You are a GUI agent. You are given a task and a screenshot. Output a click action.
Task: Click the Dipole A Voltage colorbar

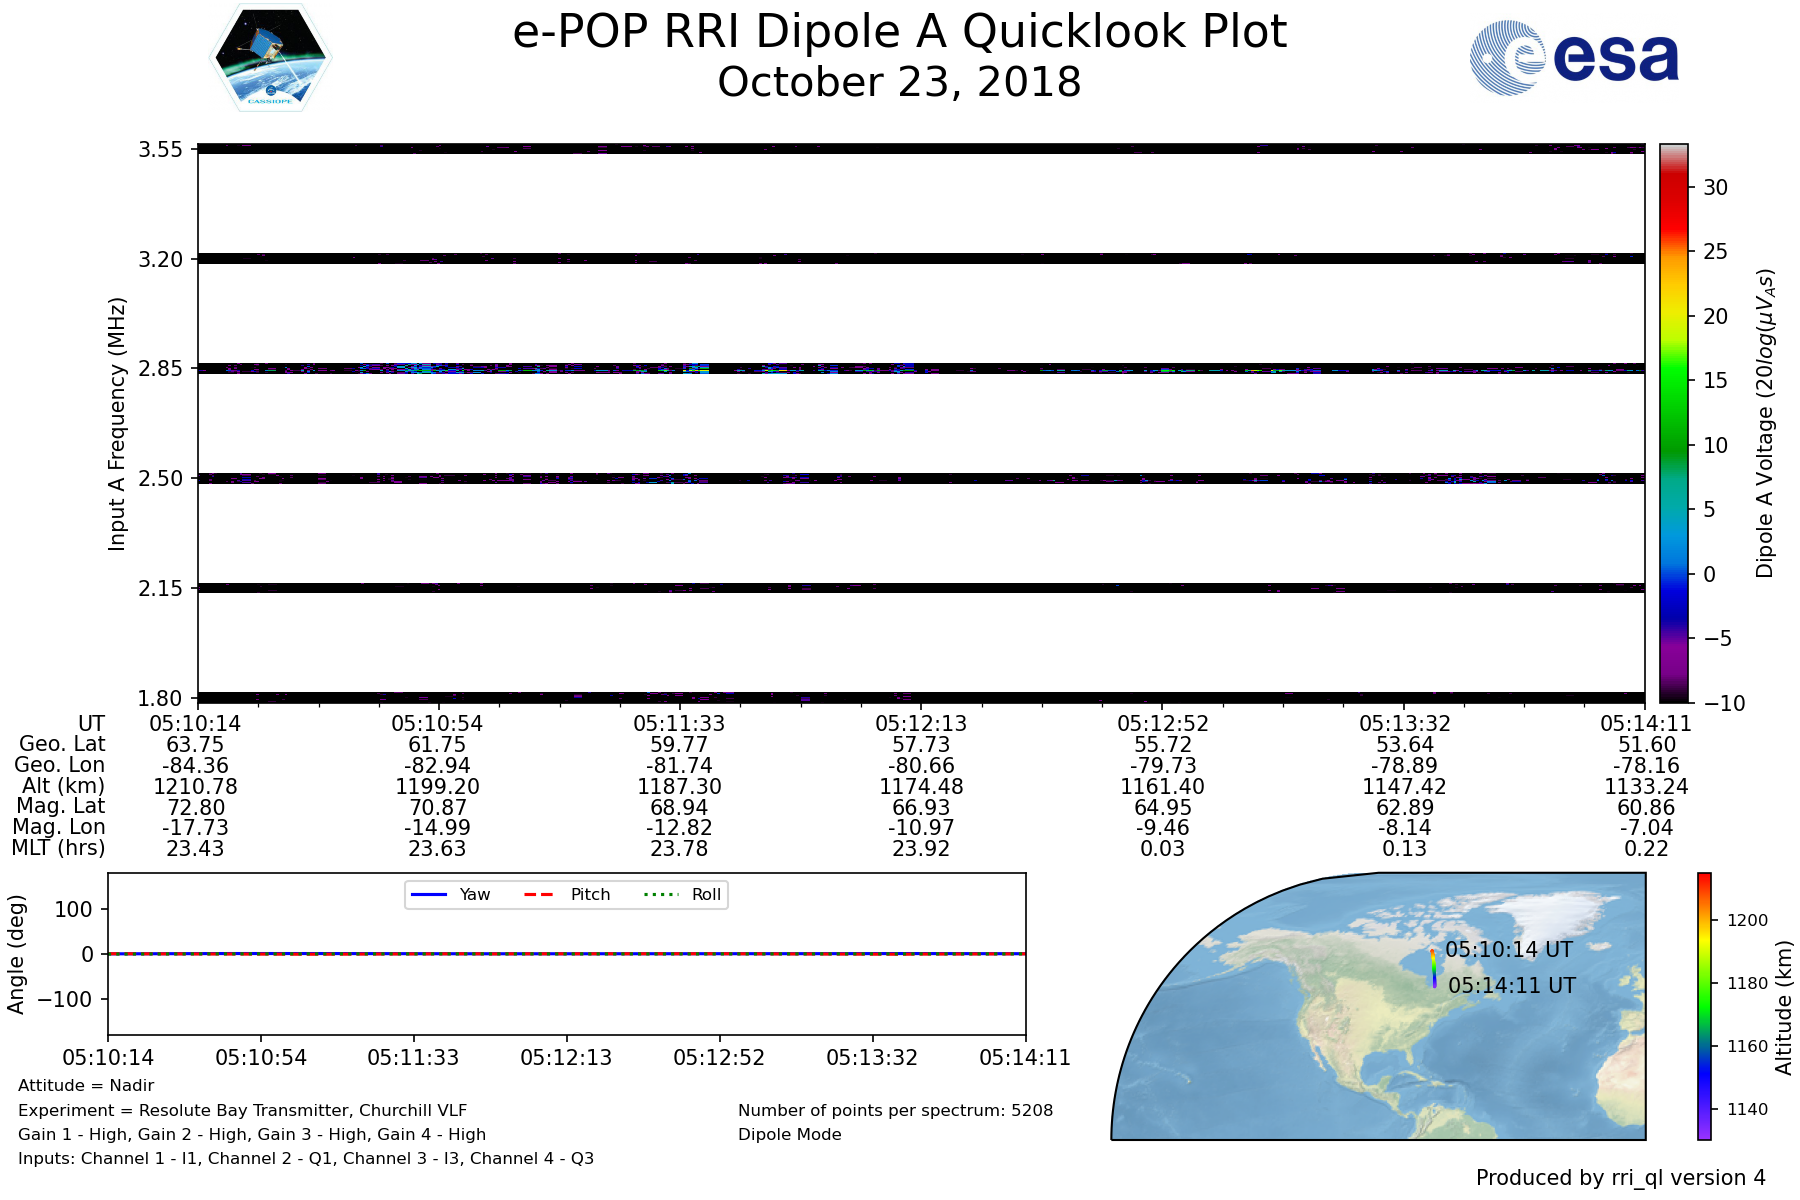pos(1673,423)
